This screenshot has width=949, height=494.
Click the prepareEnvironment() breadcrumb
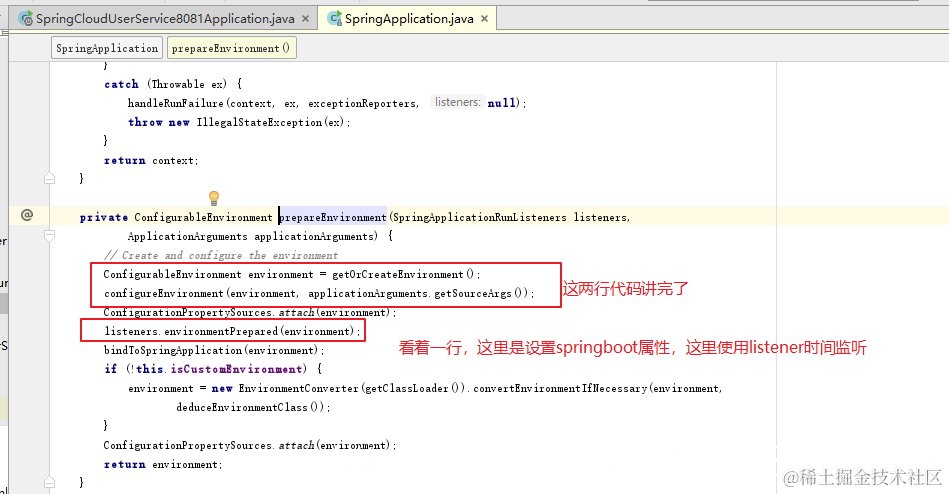point(231,48)
